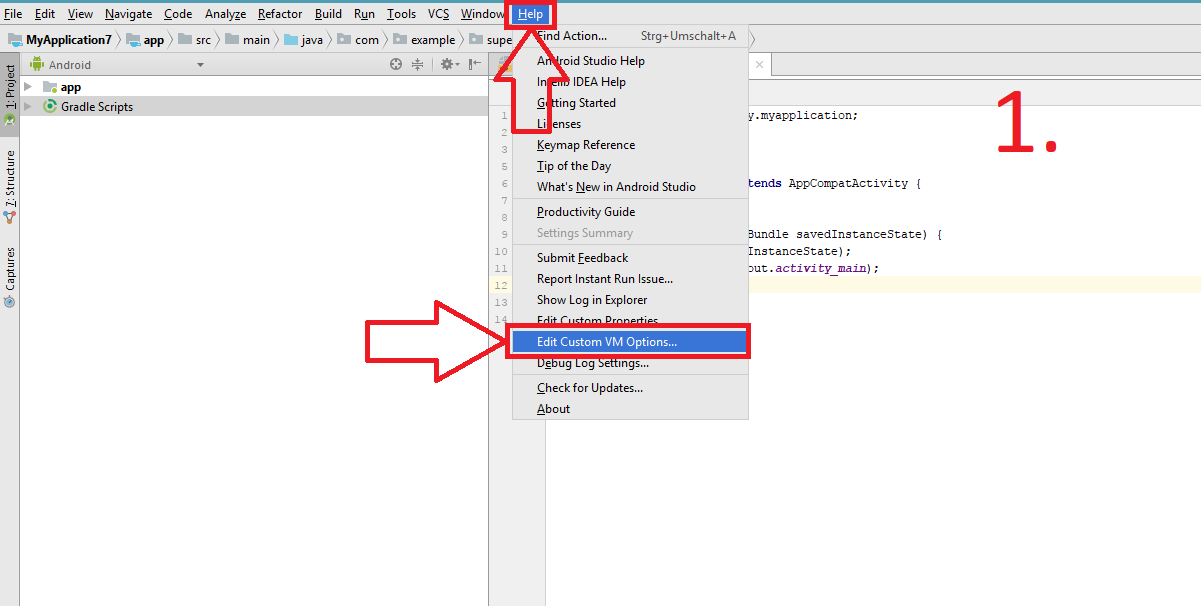Click the main breadcrumb folder

[x=248, y=40]
